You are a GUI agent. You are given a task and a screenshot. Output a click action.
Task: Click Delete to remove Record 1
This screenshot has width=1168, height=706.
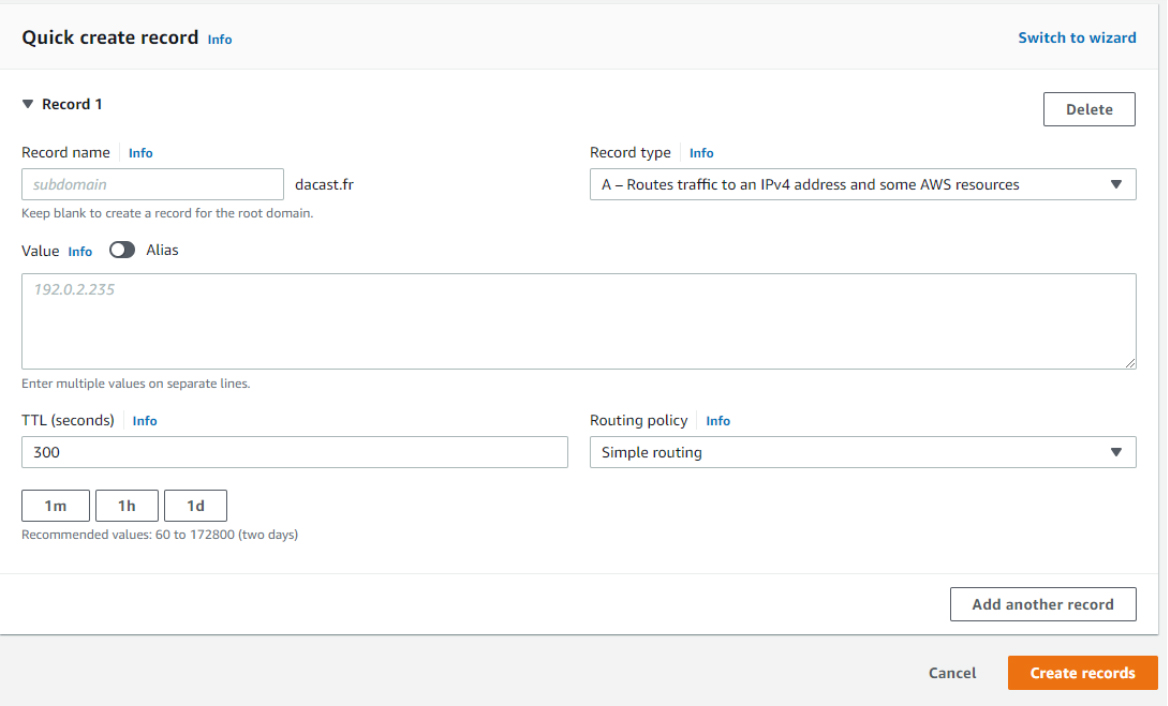1089,108
